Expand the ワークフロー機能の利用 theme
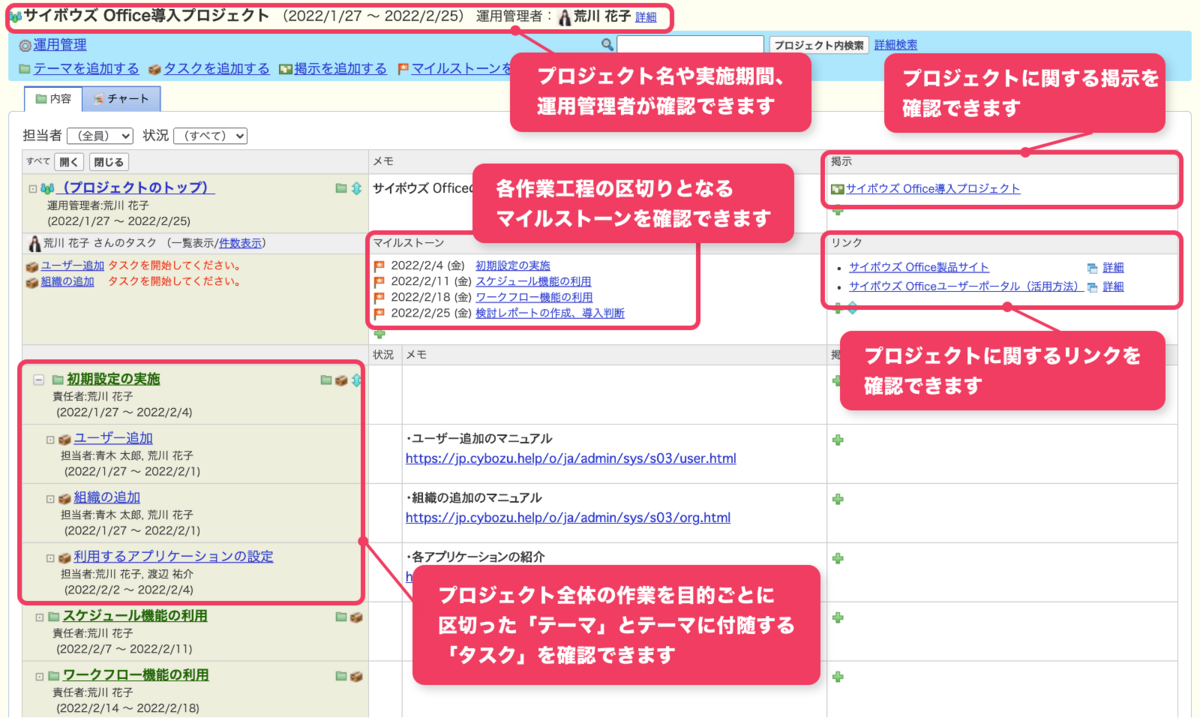1200x718 pixels. click(40, 676)
